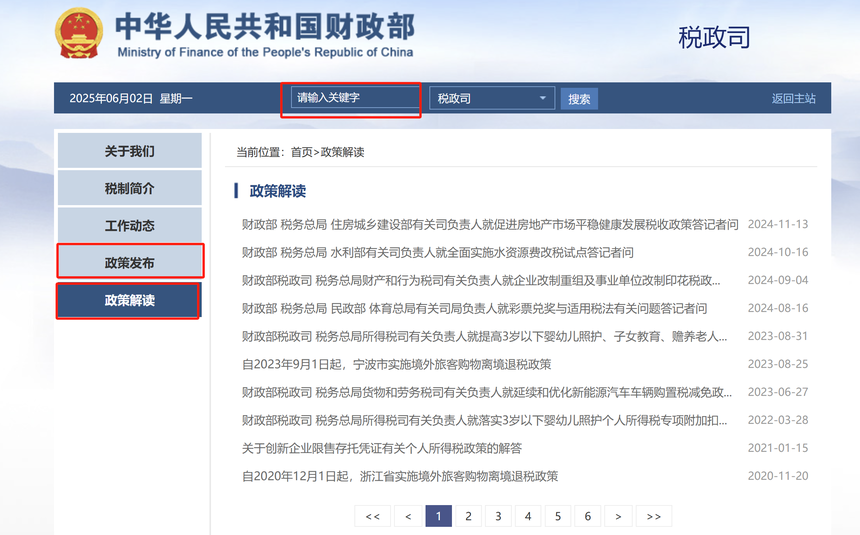Click the date 2020-11-20
This screenshot has width=860, height=535.
click(778, 476)
